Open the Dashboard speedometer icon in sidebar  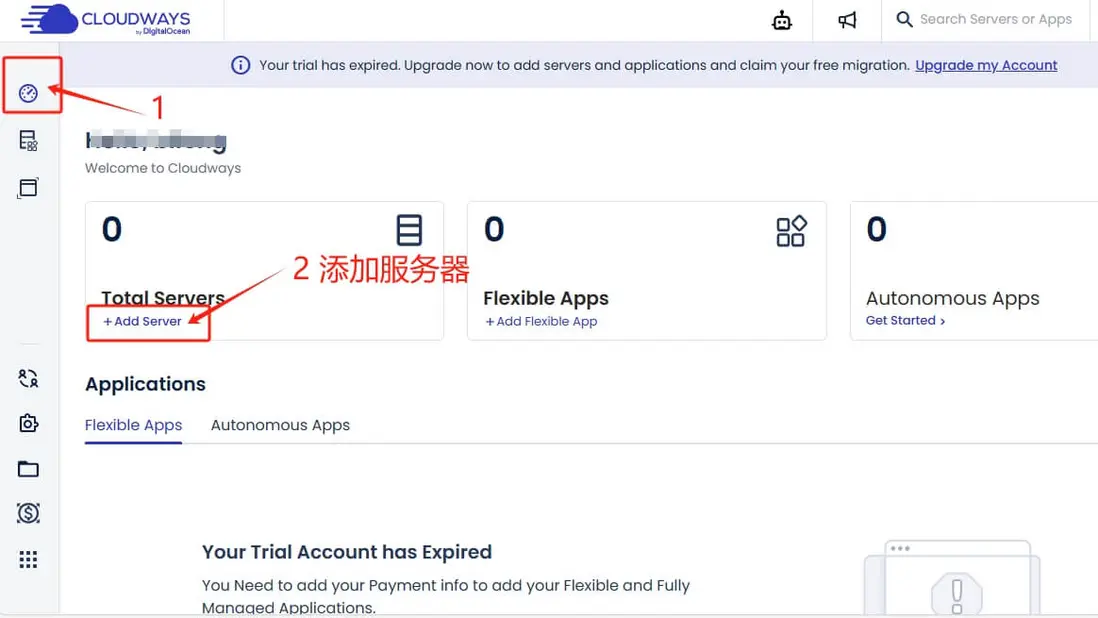pyautogui.click(x=28, y=94)
